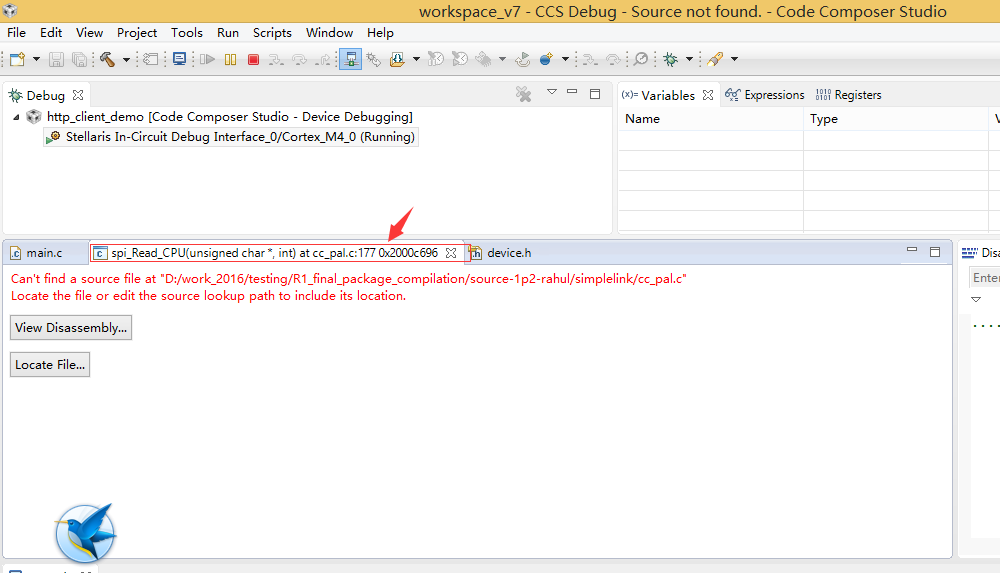Toggle the highlighted connect target icon
Image resolution: width=1000 pixels, height=573 pixels.
coord(350,59)
